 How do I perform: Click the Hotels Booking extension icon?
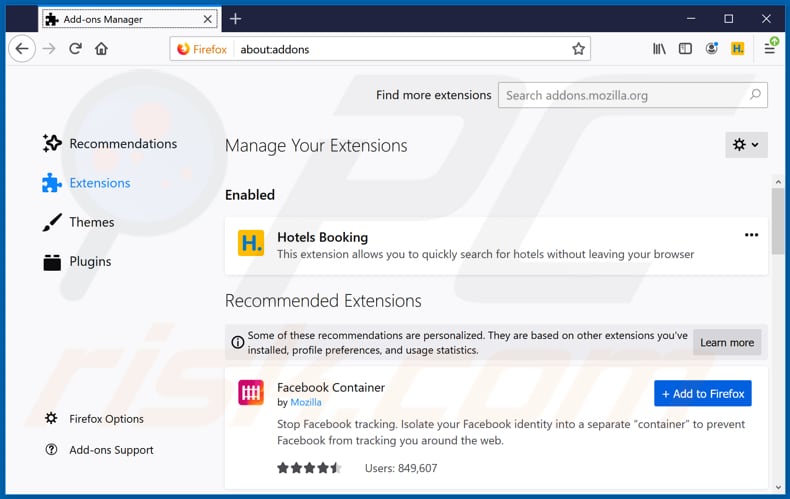(251, 243)
